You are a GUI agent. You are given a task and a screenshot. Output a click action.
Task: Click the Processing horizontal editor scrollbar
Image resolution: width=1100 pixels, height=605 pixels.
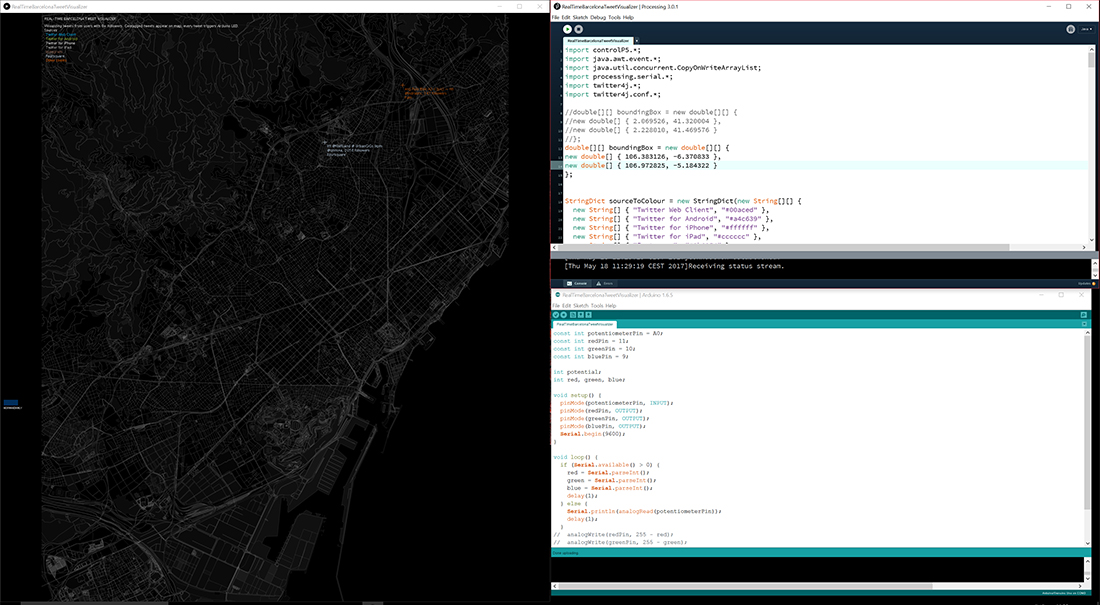(x=782, y=247)
